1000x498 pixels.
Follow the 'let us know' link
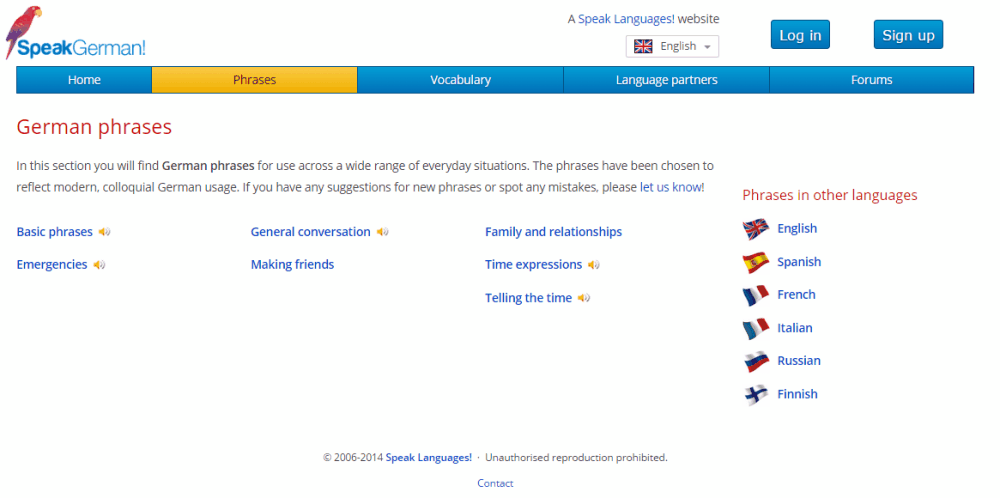670,187
